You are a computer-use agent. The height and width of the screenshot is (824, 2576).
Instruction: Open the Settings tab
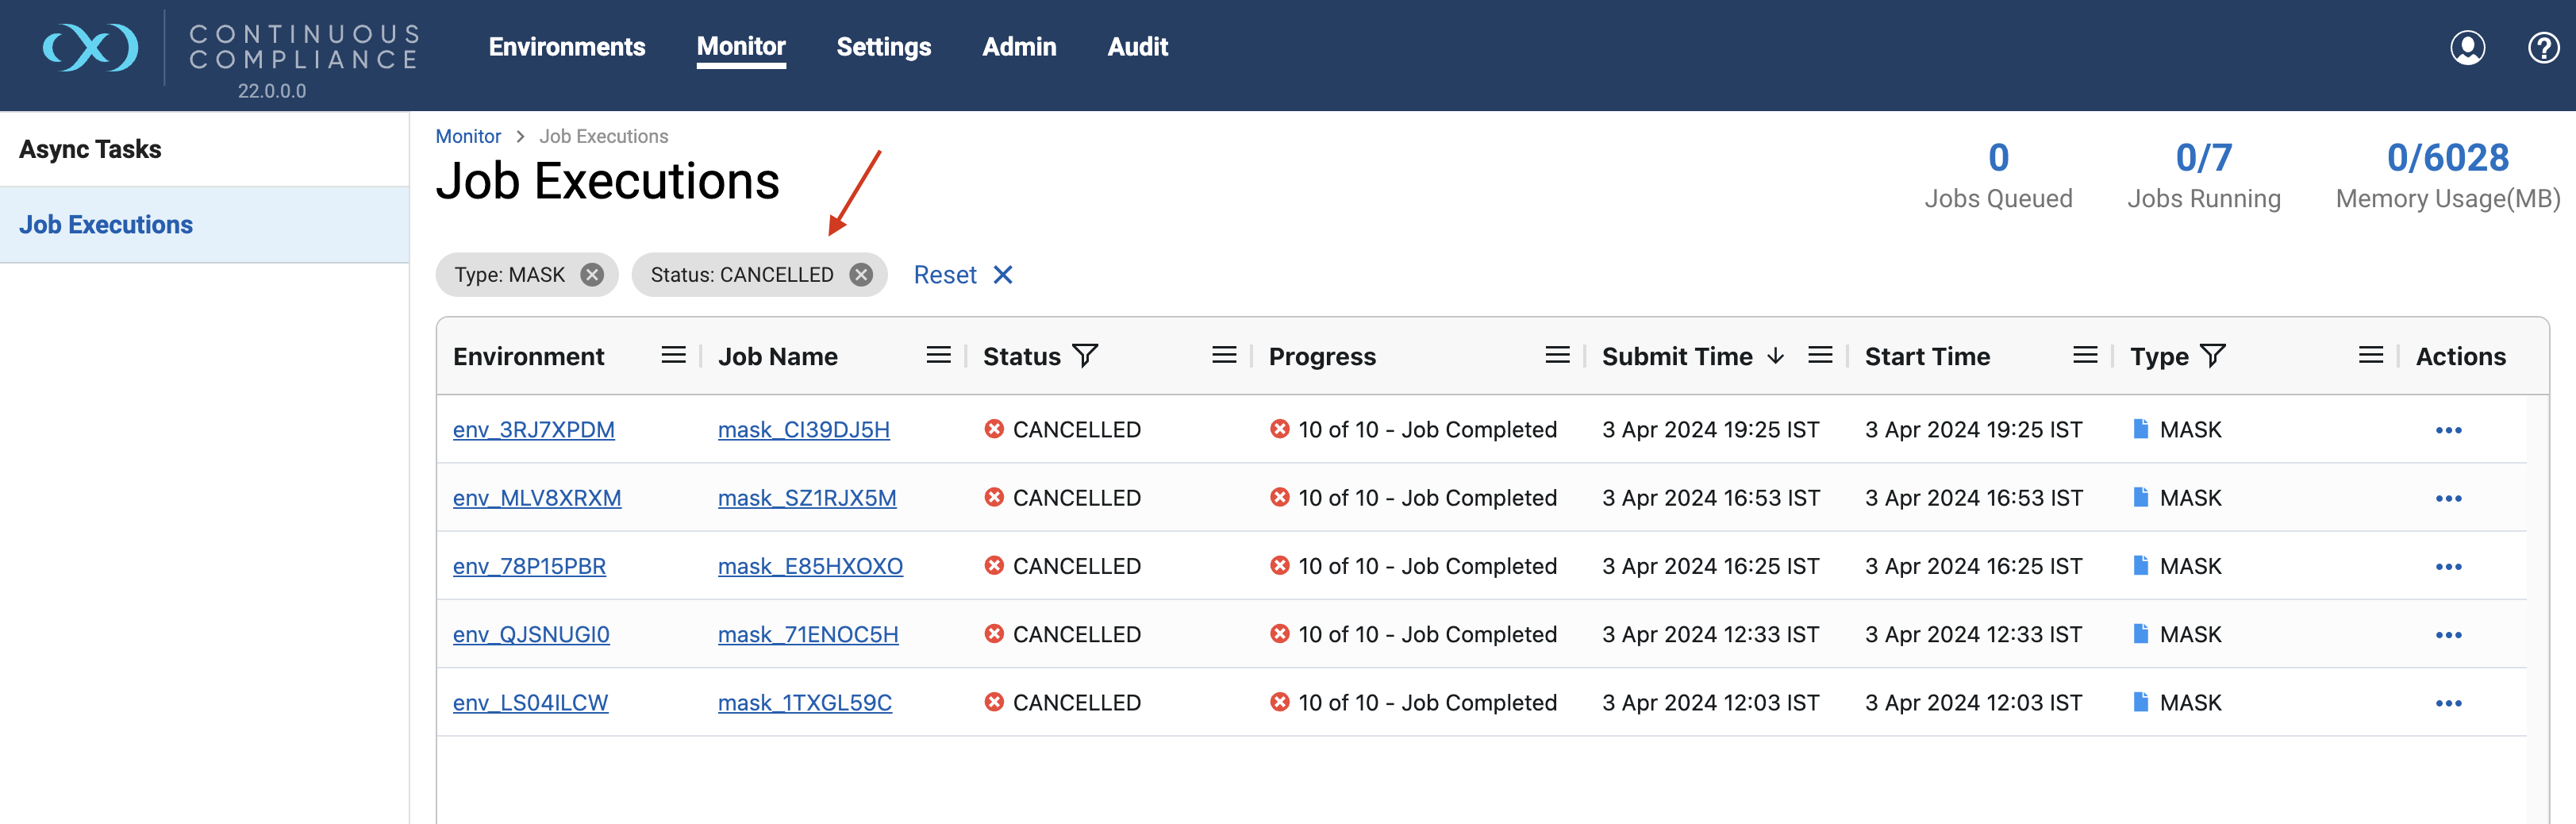coord(884,47)
